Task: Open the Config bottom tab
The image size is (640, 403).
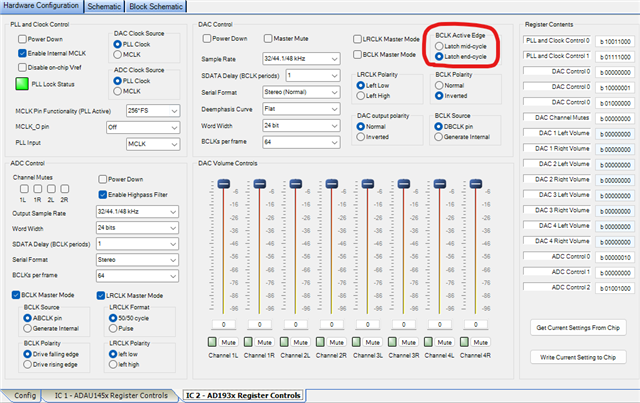Action: 25,395
